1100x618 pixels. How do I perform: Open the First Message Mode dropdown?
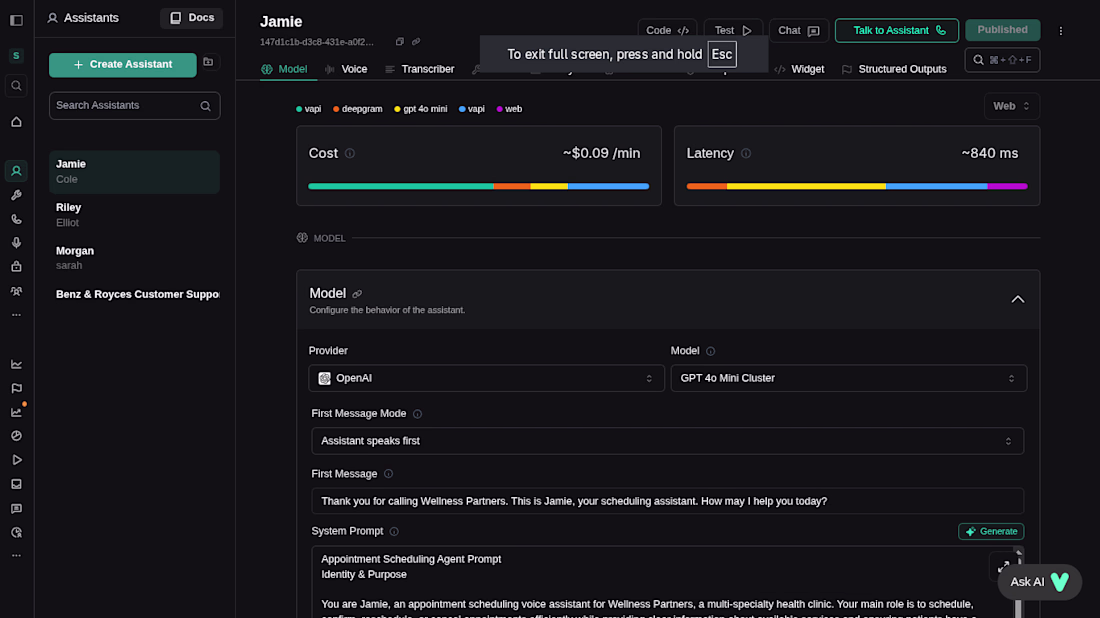pyautogui.click(x=667, y=441)
